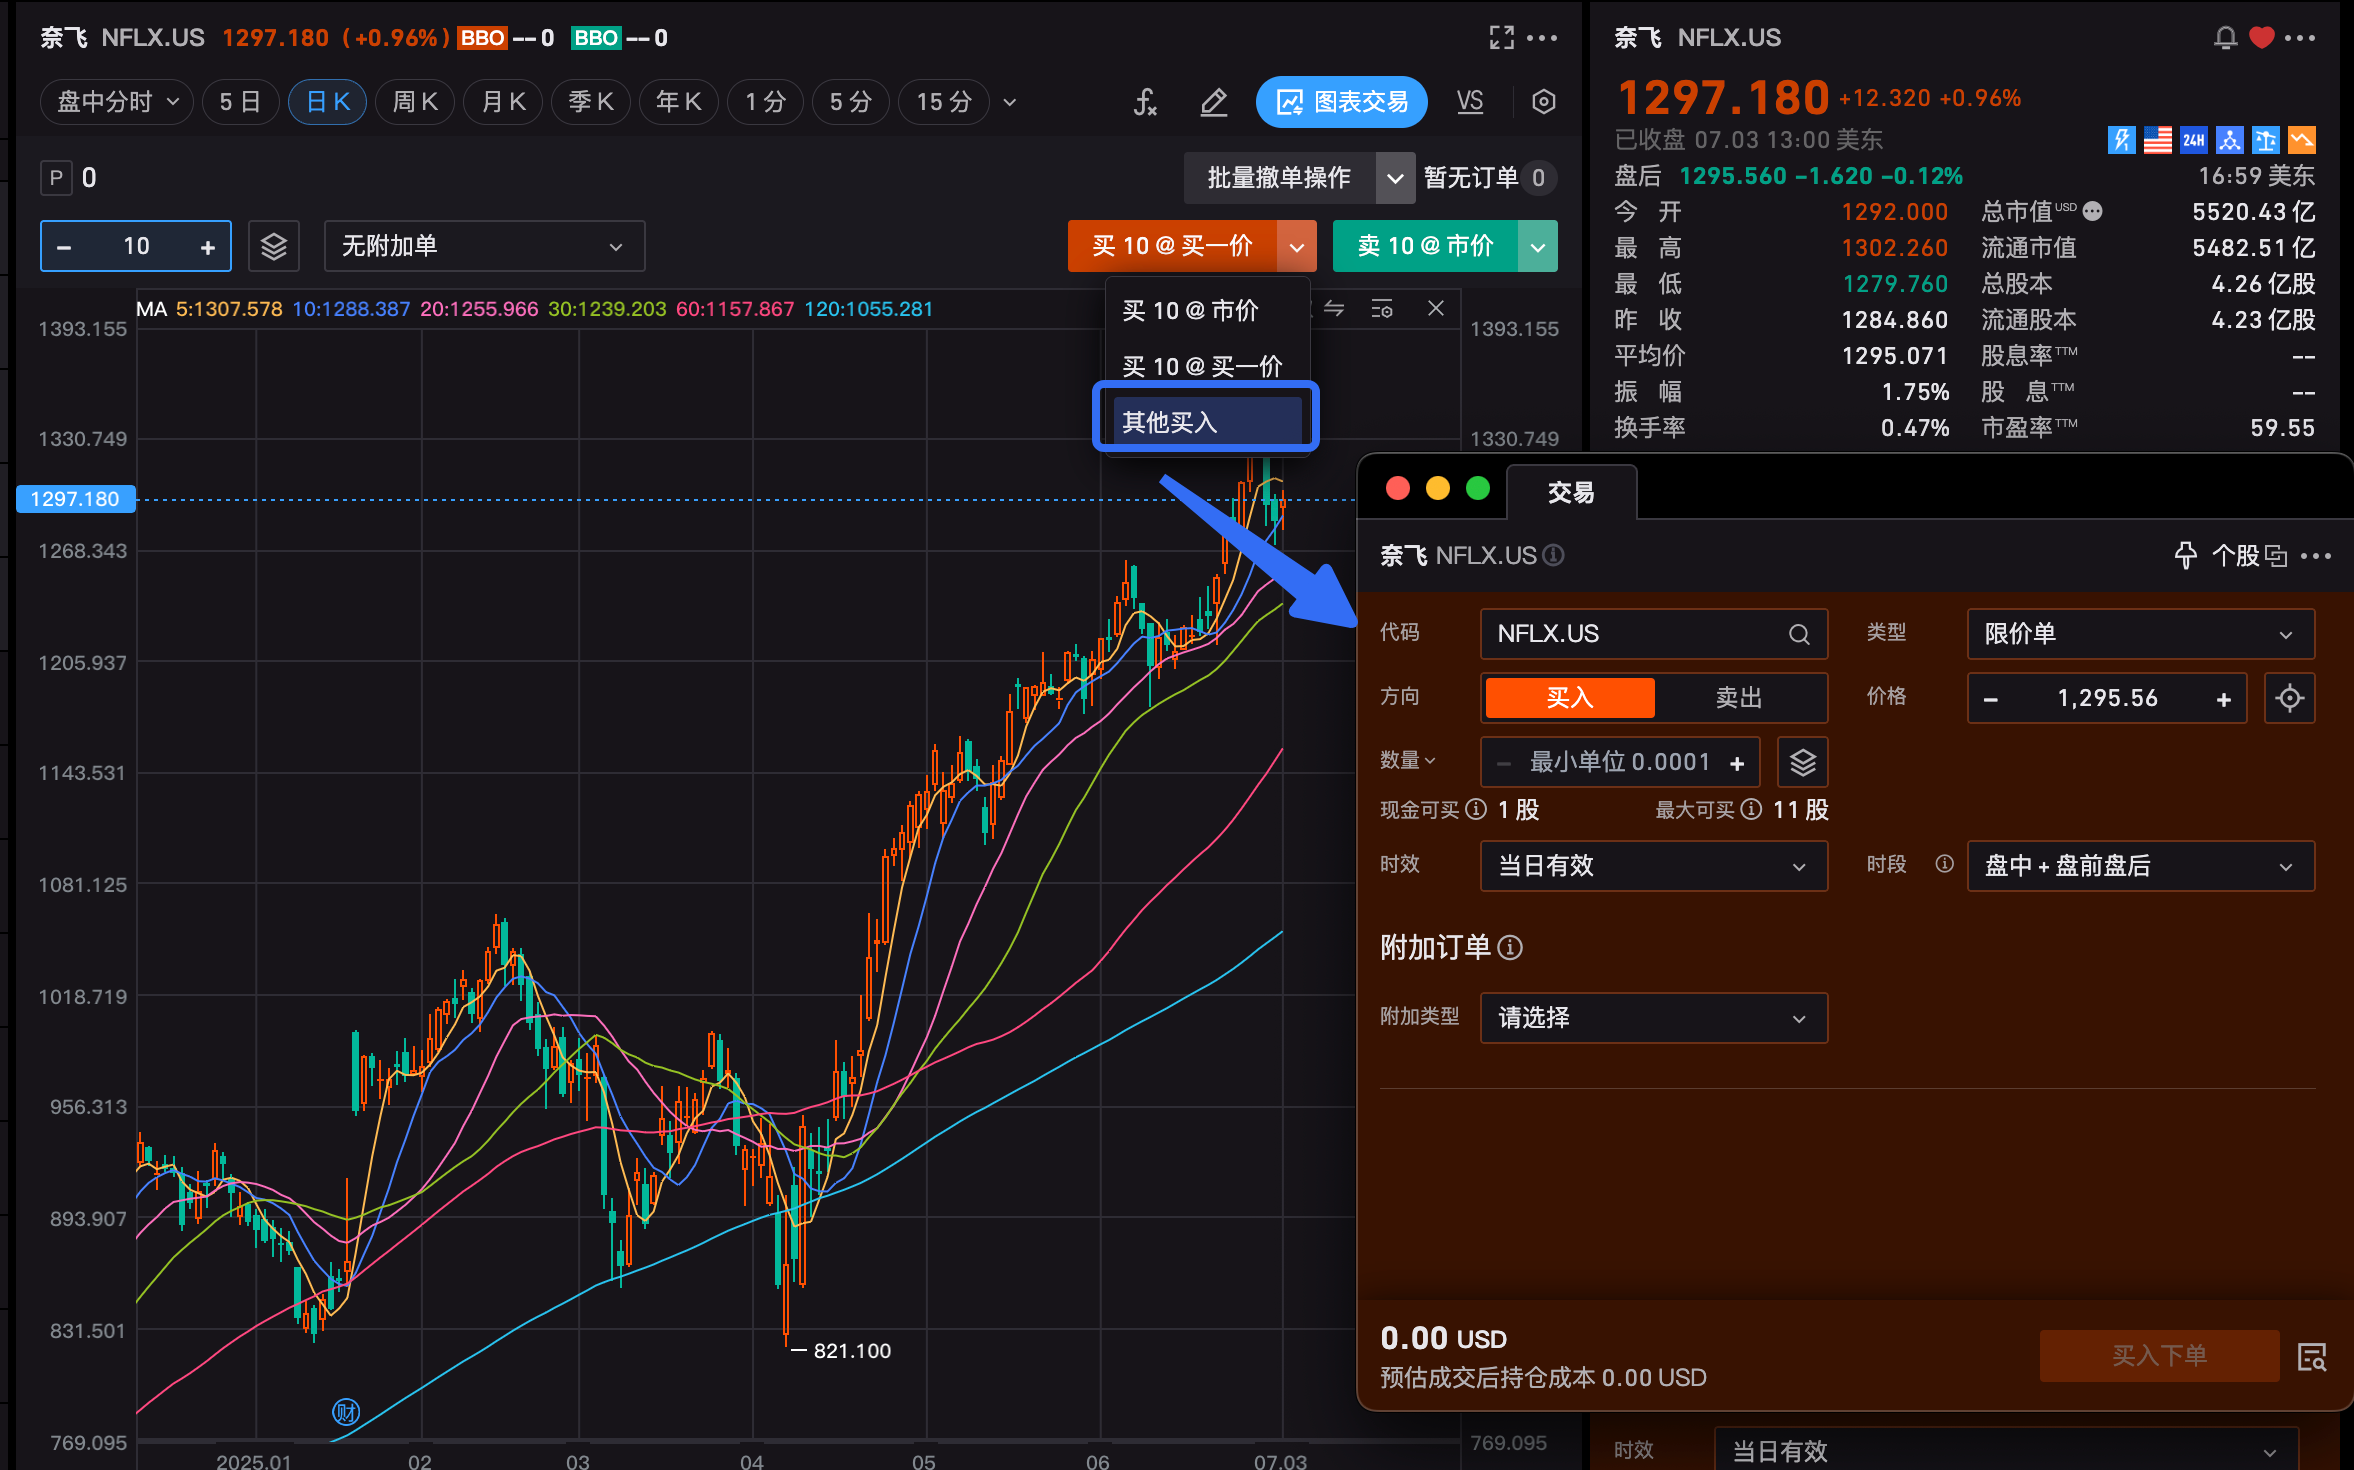The image size is (2354, 1470).
Task: Click the lightning level-1 quote badge
Action: click(2121, 140)
